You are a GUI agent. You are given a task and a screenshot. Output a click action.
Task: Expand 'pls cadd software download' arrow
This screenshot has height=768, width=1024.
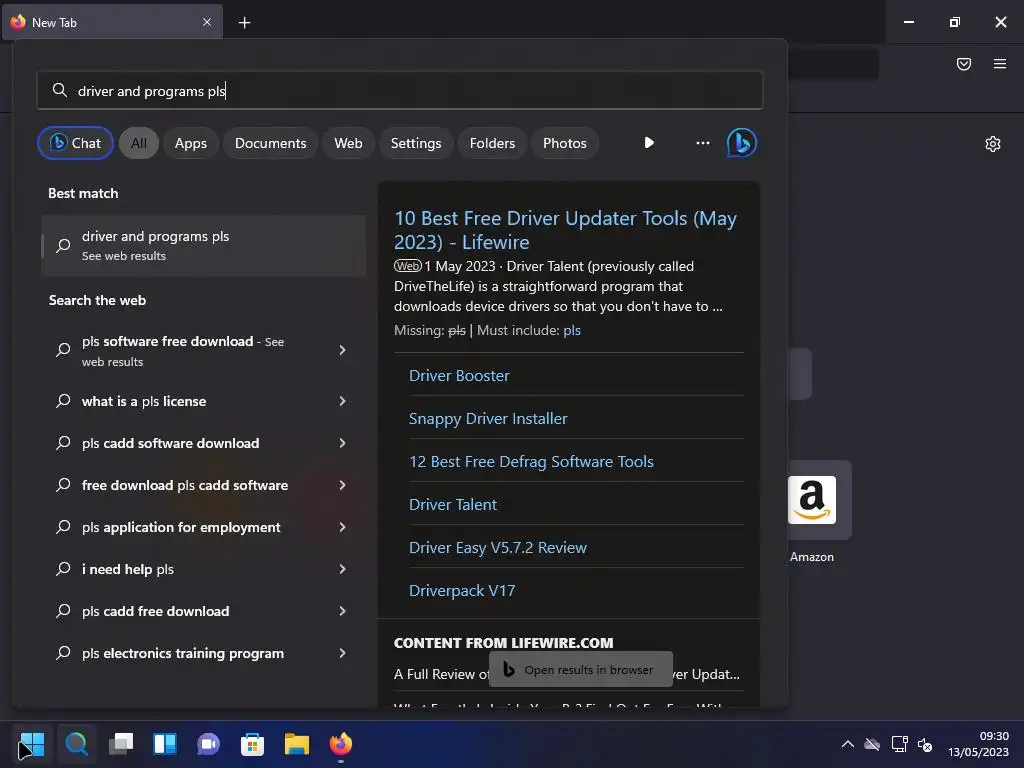(x=342, y=443)
